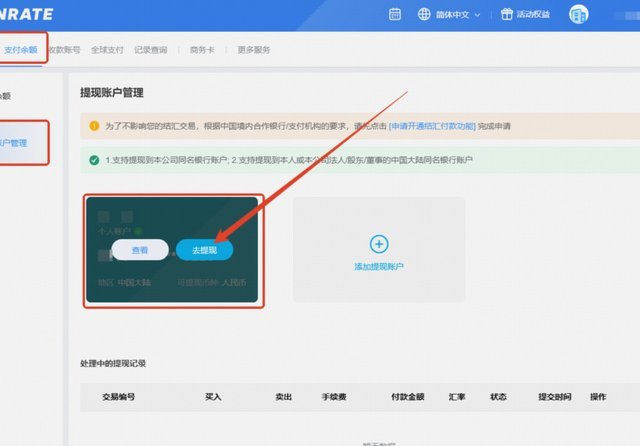Click the 去提现 button

pos(204,250)
